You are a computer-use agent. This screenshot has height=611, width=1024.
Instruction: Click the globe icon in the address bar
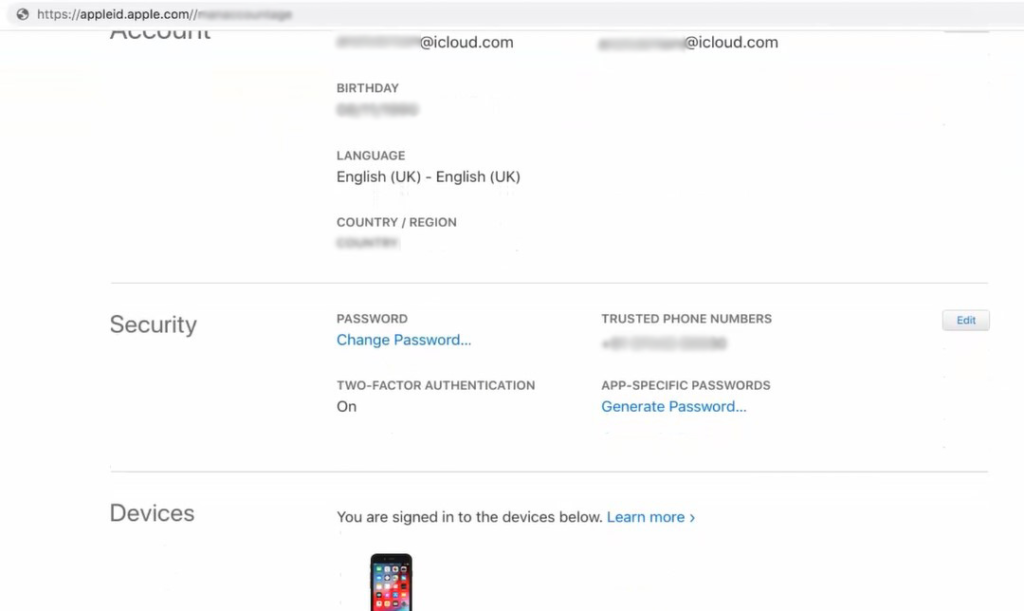click(23, 14)
